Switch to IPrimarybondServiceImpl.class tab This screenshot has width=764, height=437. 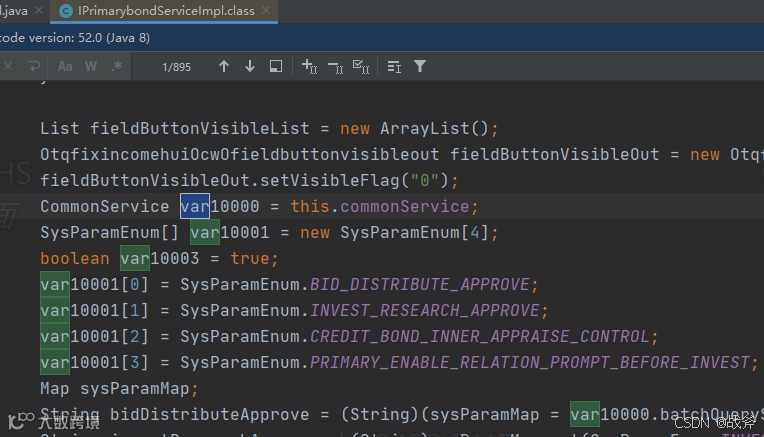[x=164, y=11]
